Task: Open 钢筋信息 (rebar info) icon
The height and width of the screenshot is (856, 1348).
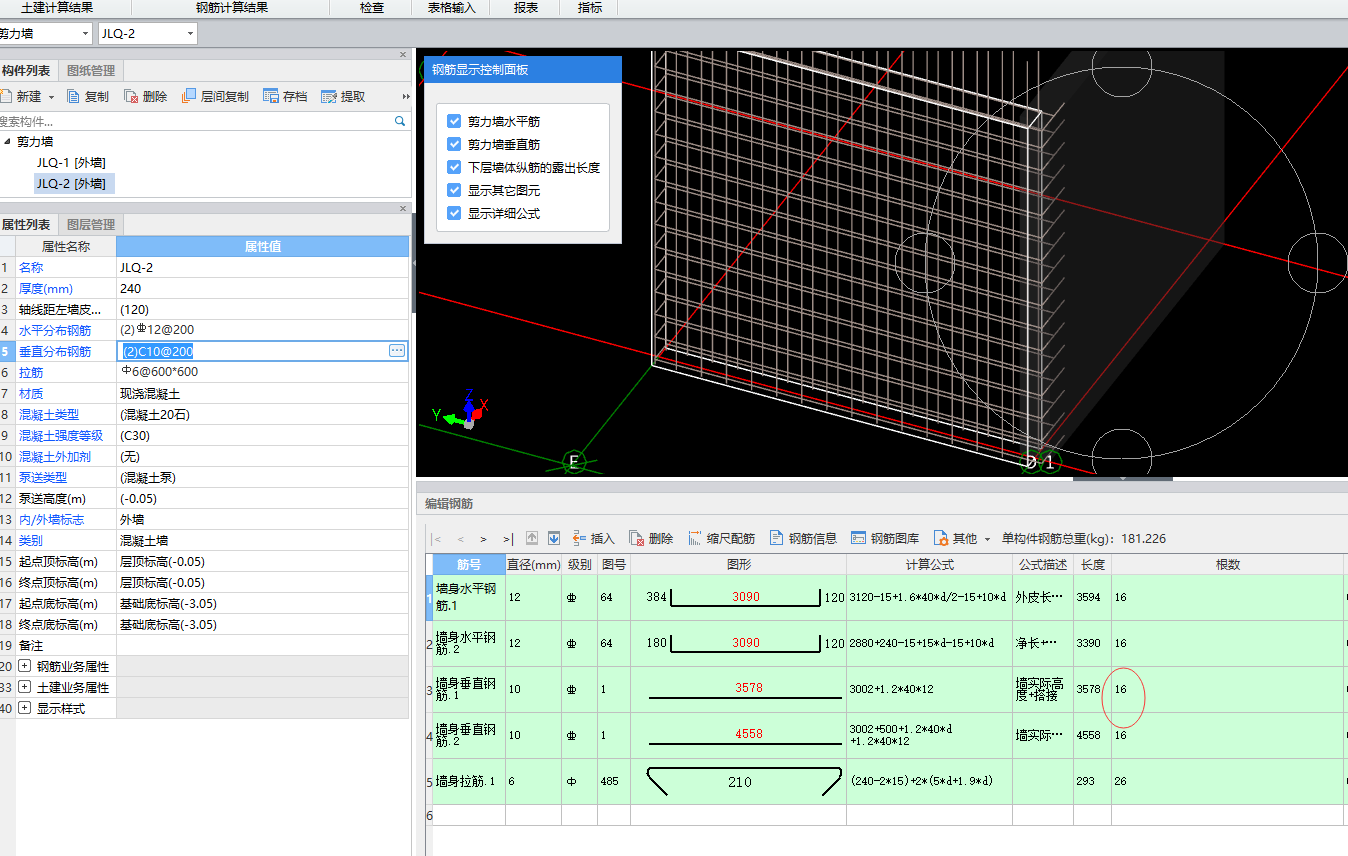Action: click(x=776, y=538)
